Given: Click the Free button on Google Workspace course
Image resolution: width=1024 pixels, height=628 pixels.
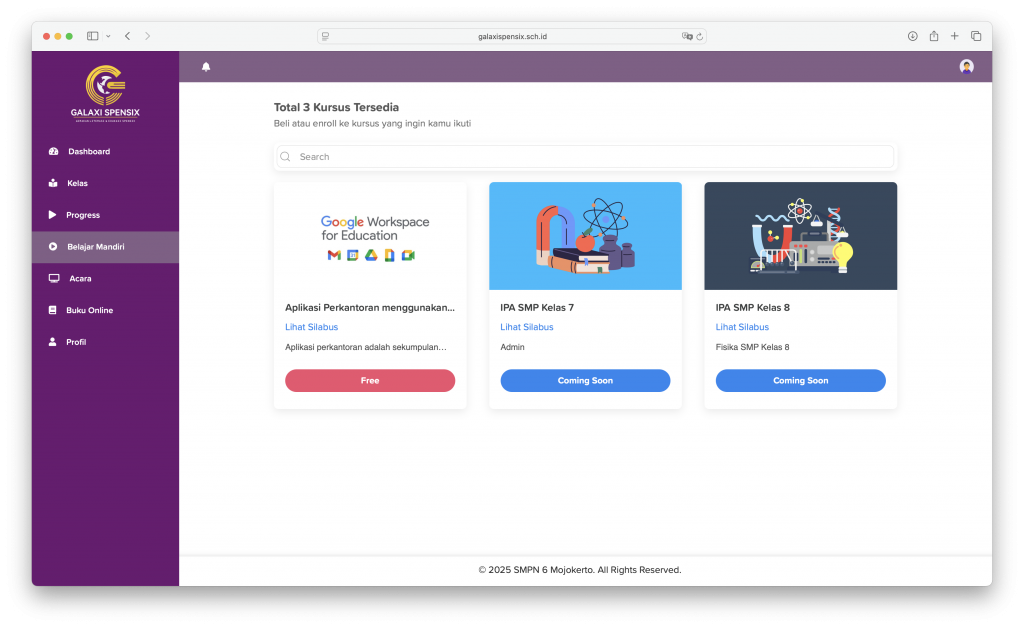Looking at the screenshot, I should [x=370, y=381].
